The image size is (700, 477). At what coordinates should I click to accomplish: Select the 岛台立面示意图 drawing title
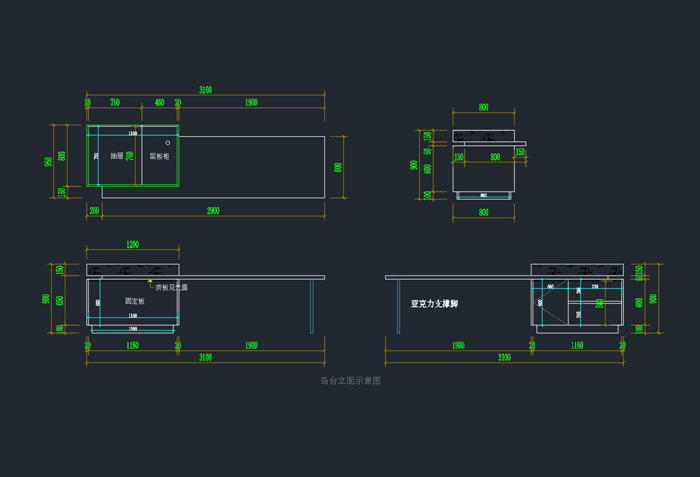350,380
